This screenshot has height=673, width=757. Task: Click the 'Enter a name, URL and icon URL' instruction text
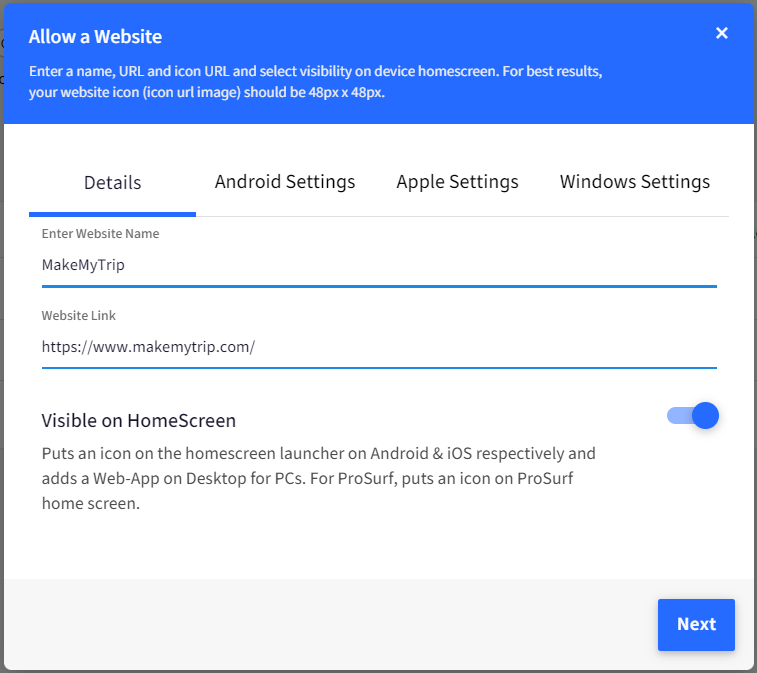(x=315, y=82)
